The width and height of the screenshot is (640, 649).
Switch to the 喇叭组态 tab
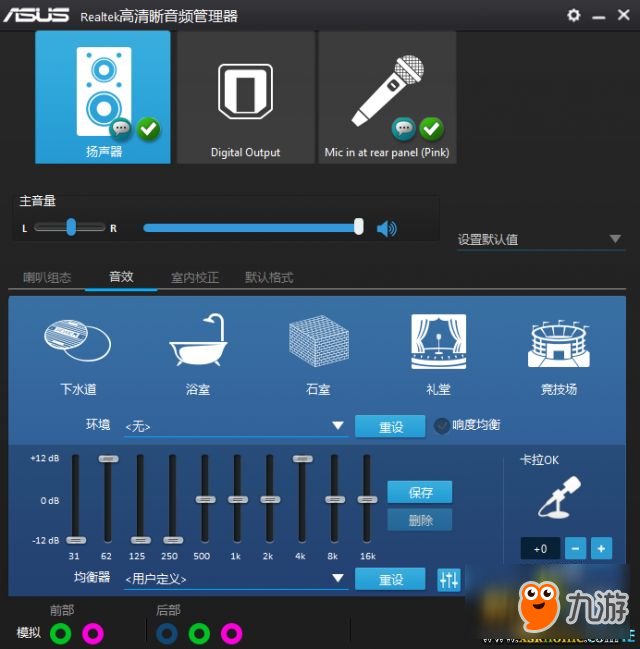point(47,277)
